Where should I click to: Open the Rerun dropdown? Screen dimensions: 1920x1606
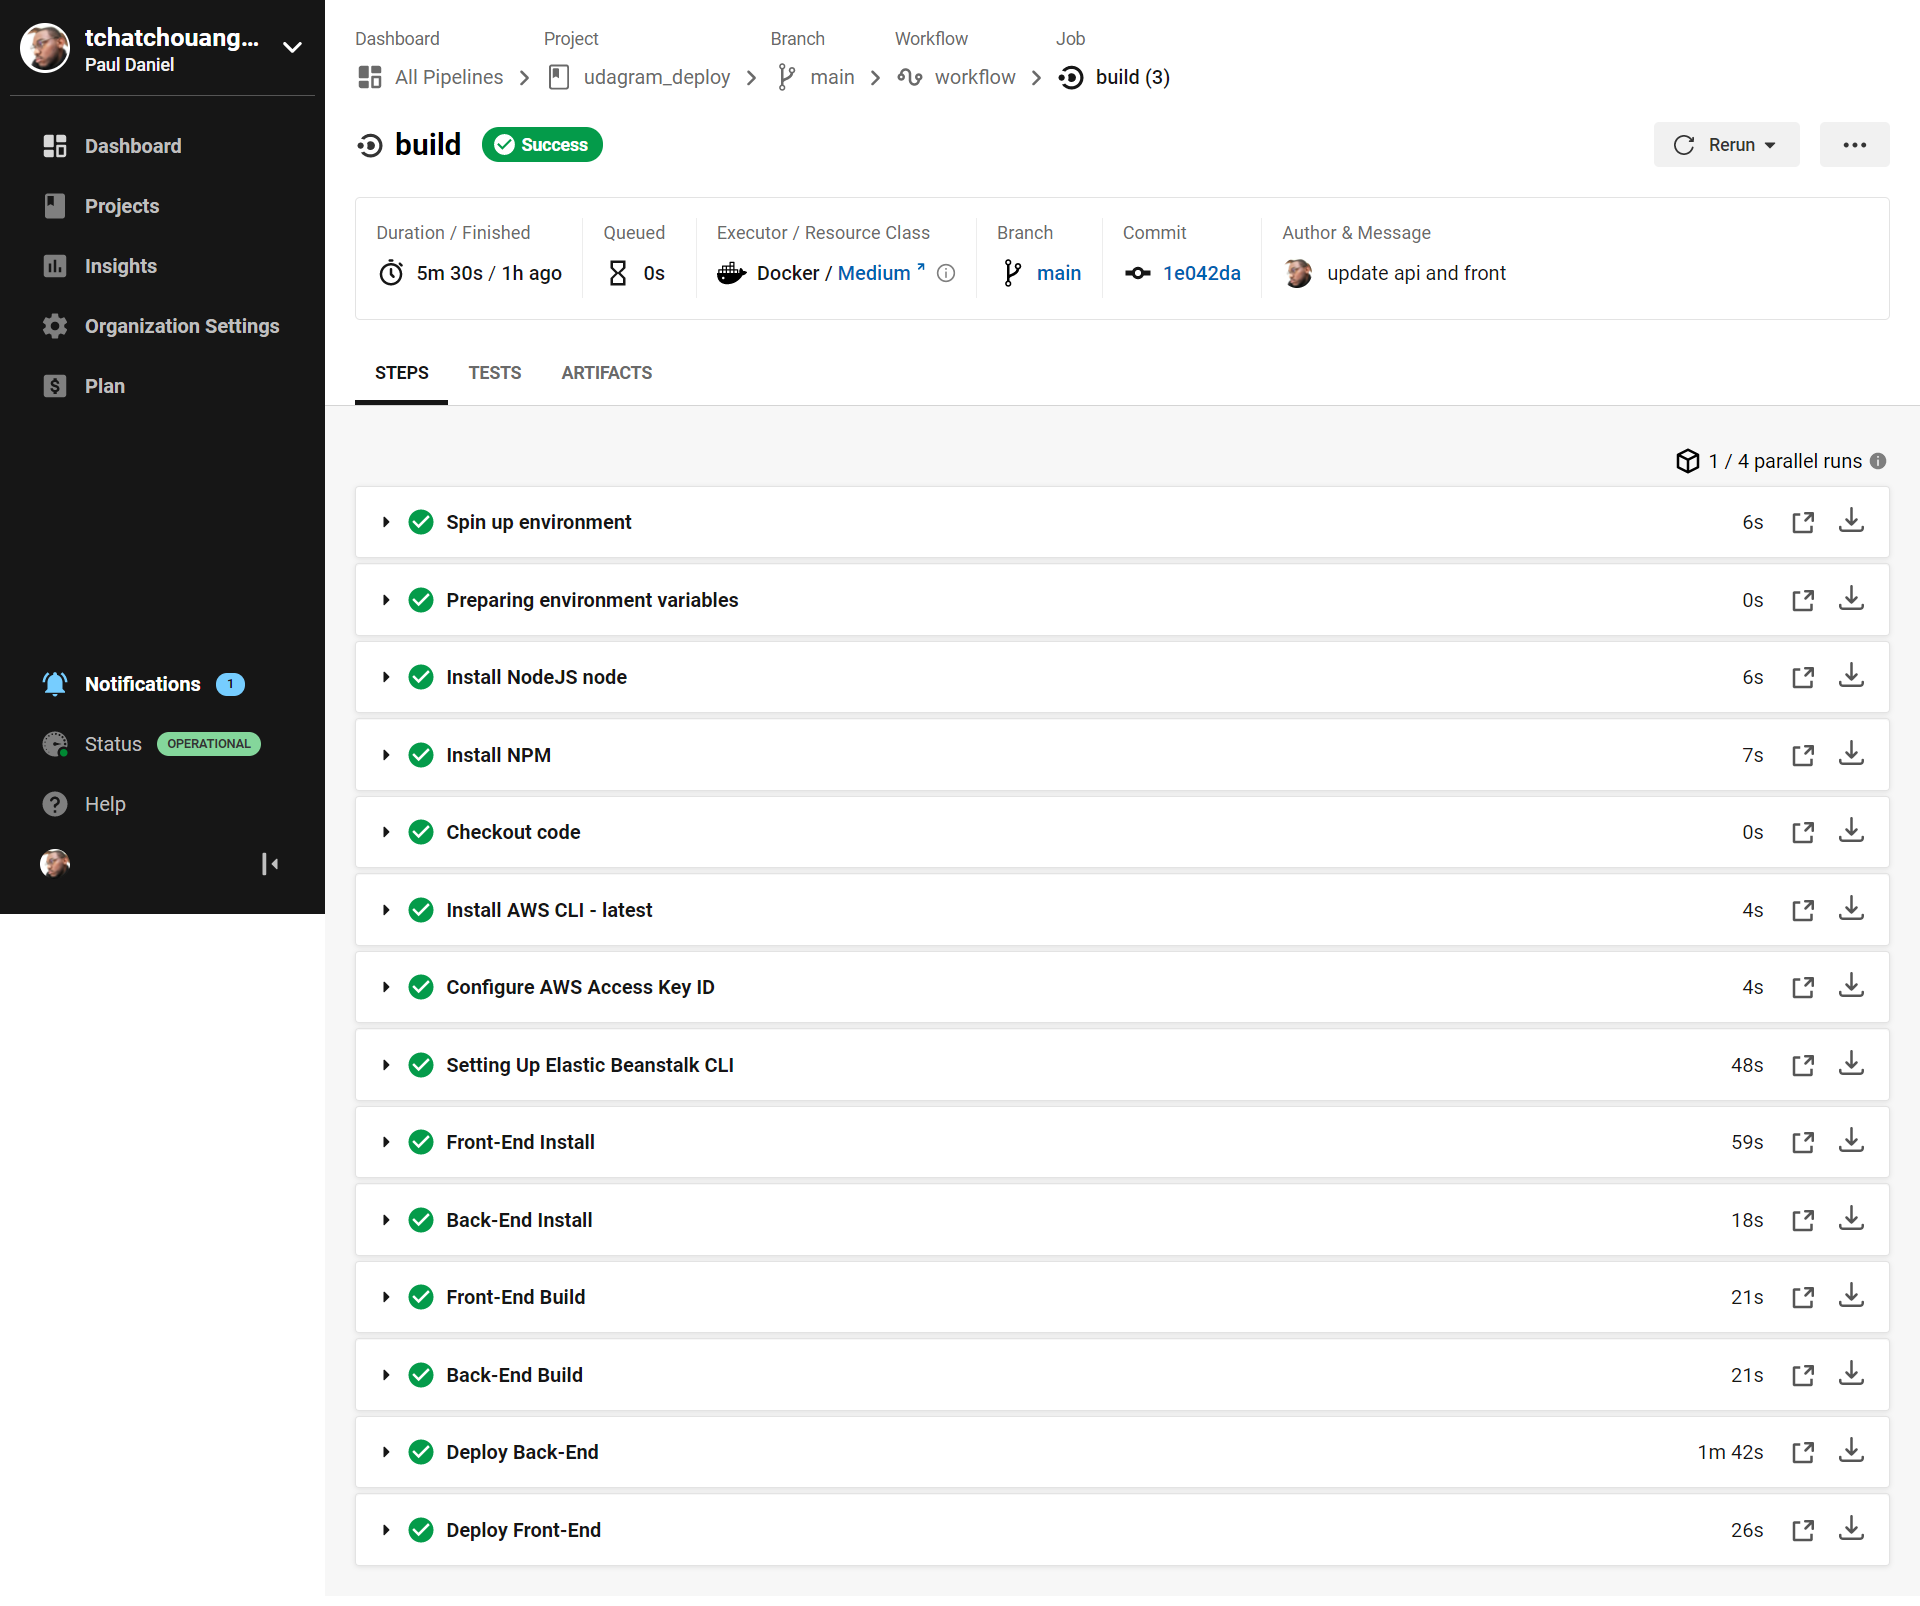1726,145
